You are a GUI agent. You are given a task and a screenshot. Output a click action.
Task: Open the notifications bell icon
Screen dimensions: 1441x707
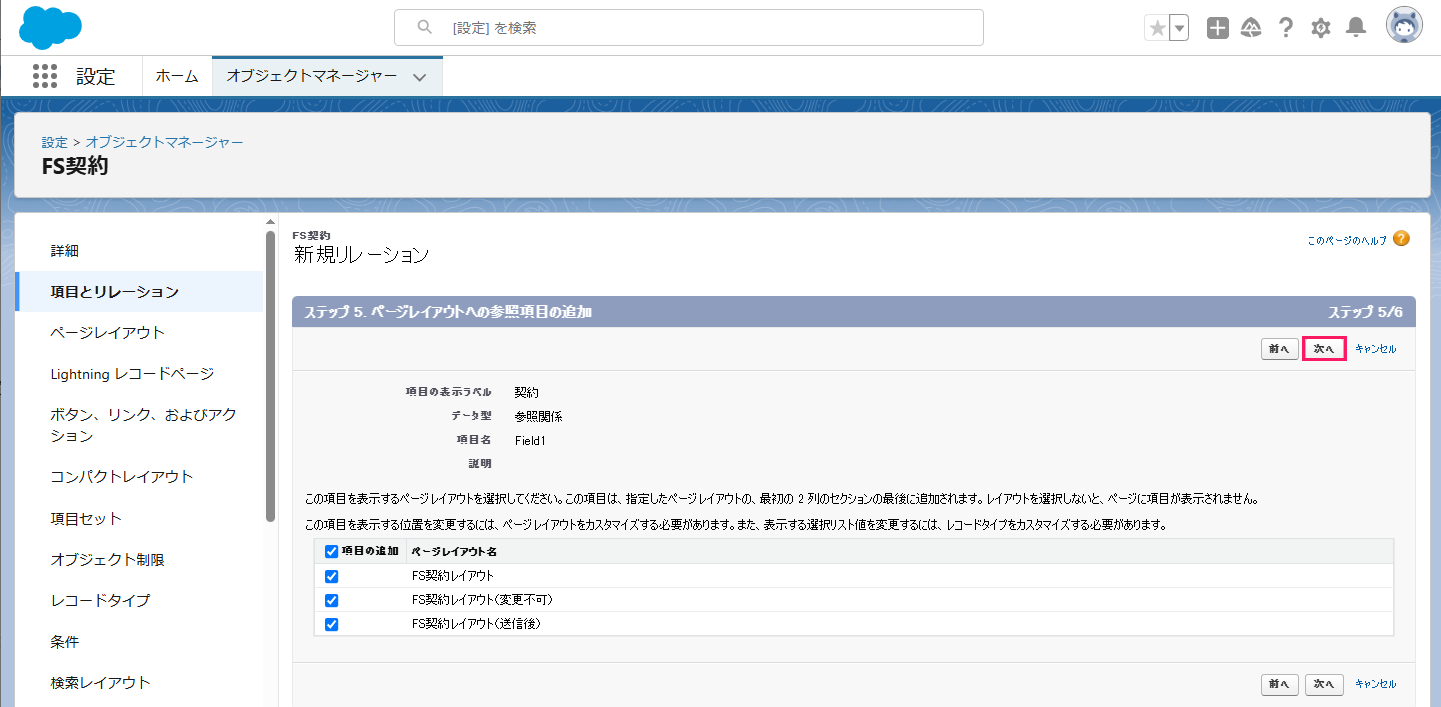[1356, 28]
